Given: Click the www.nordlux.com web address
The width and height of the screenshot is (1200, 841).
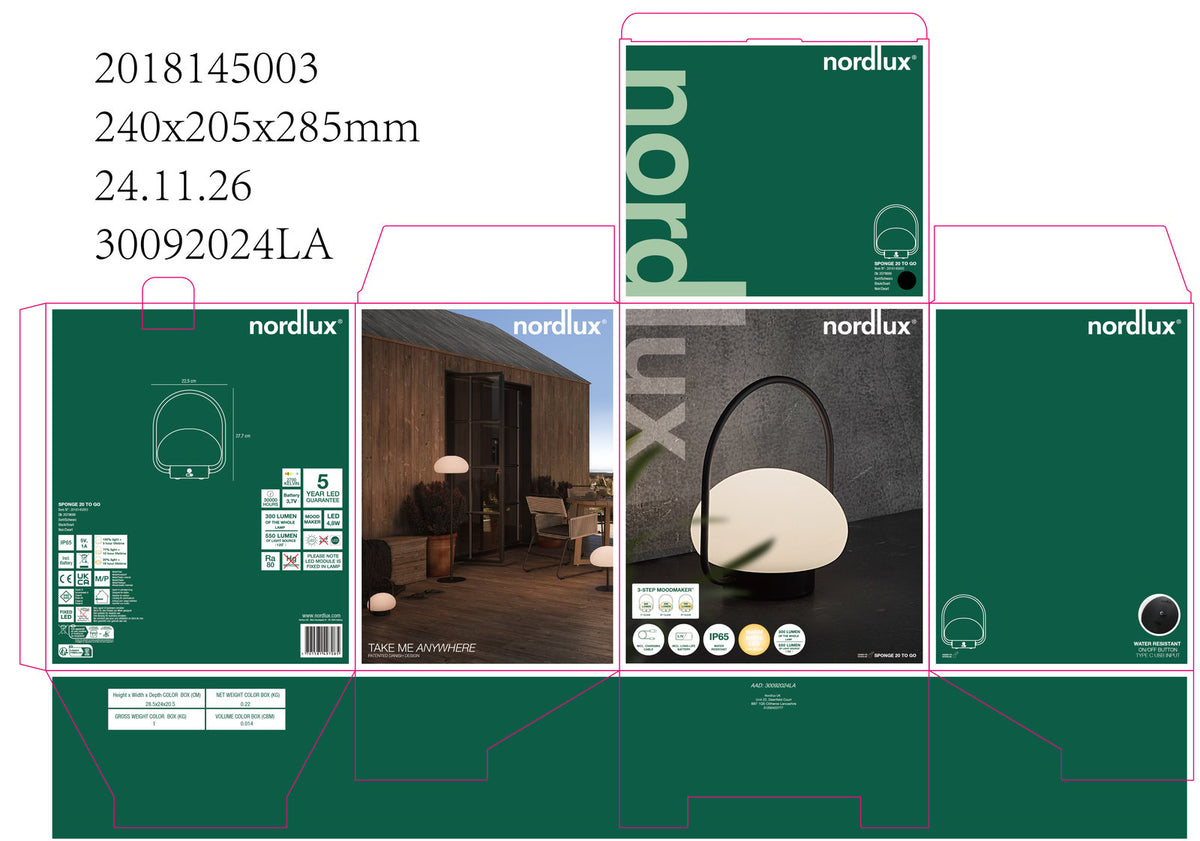Looking at the screenshot, I should [x=321, y=616].
